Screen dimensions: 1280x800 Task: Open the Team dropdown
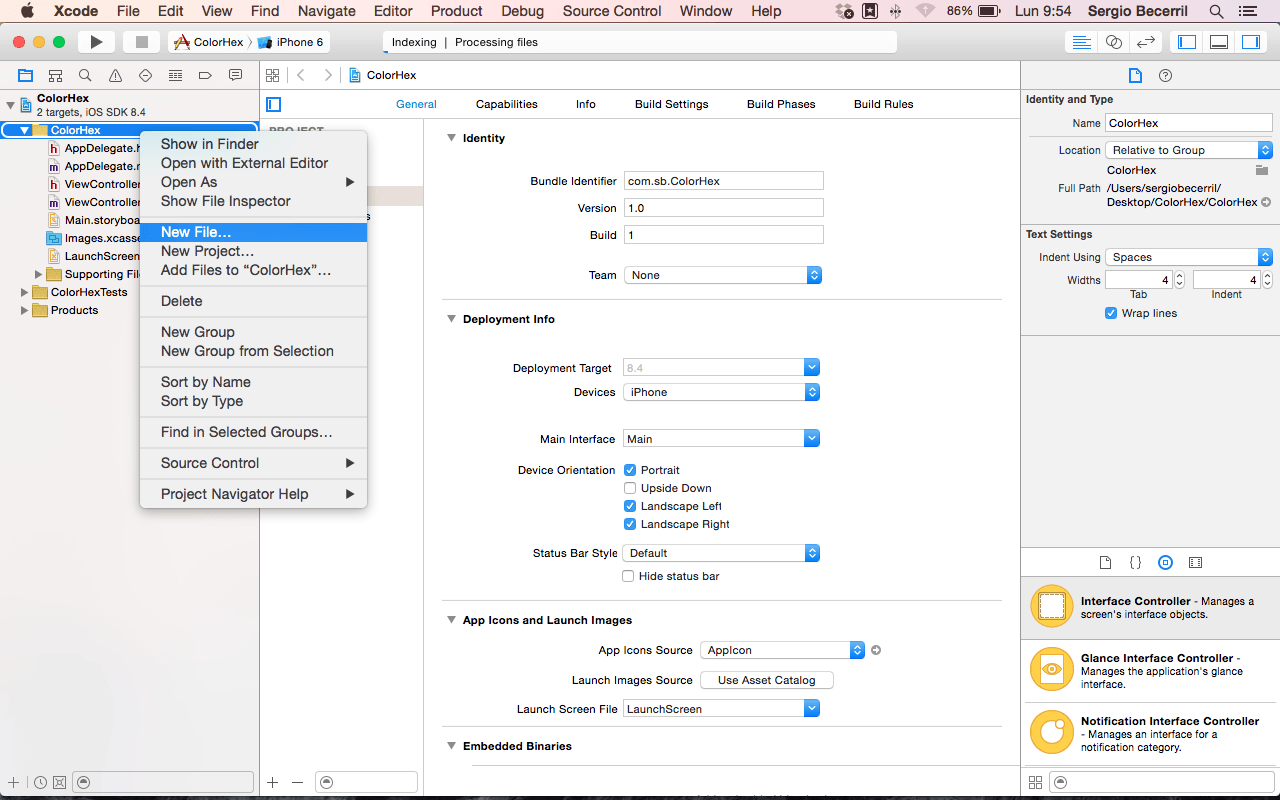(x=722, y=275)
